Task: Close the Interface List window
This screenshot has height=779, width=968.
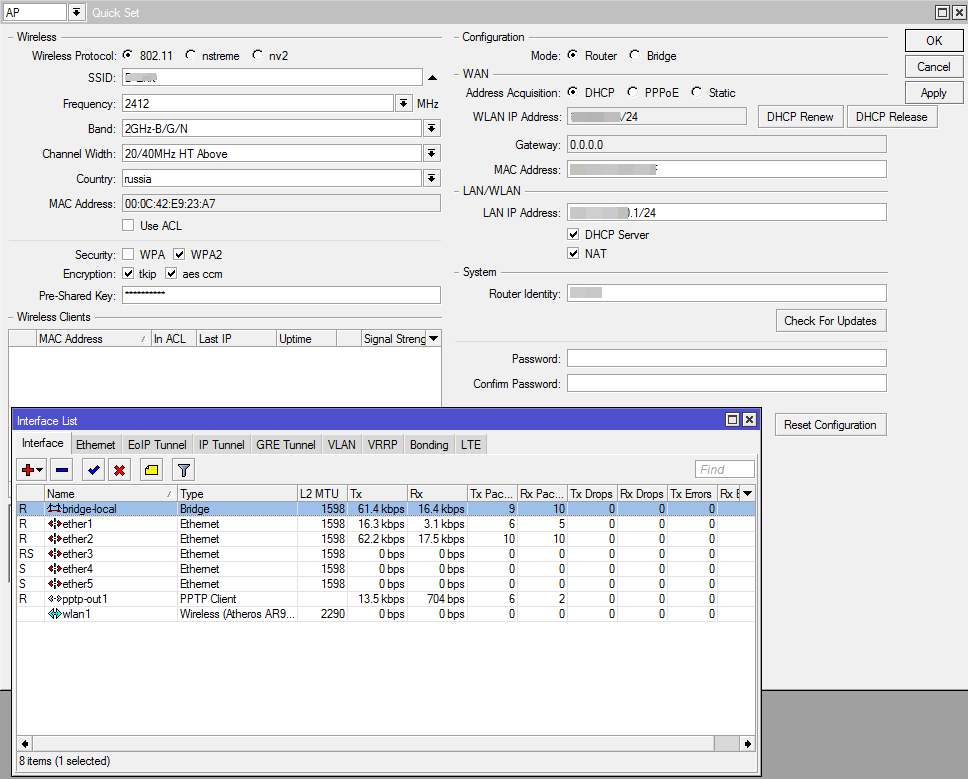Action: point(749,420)
